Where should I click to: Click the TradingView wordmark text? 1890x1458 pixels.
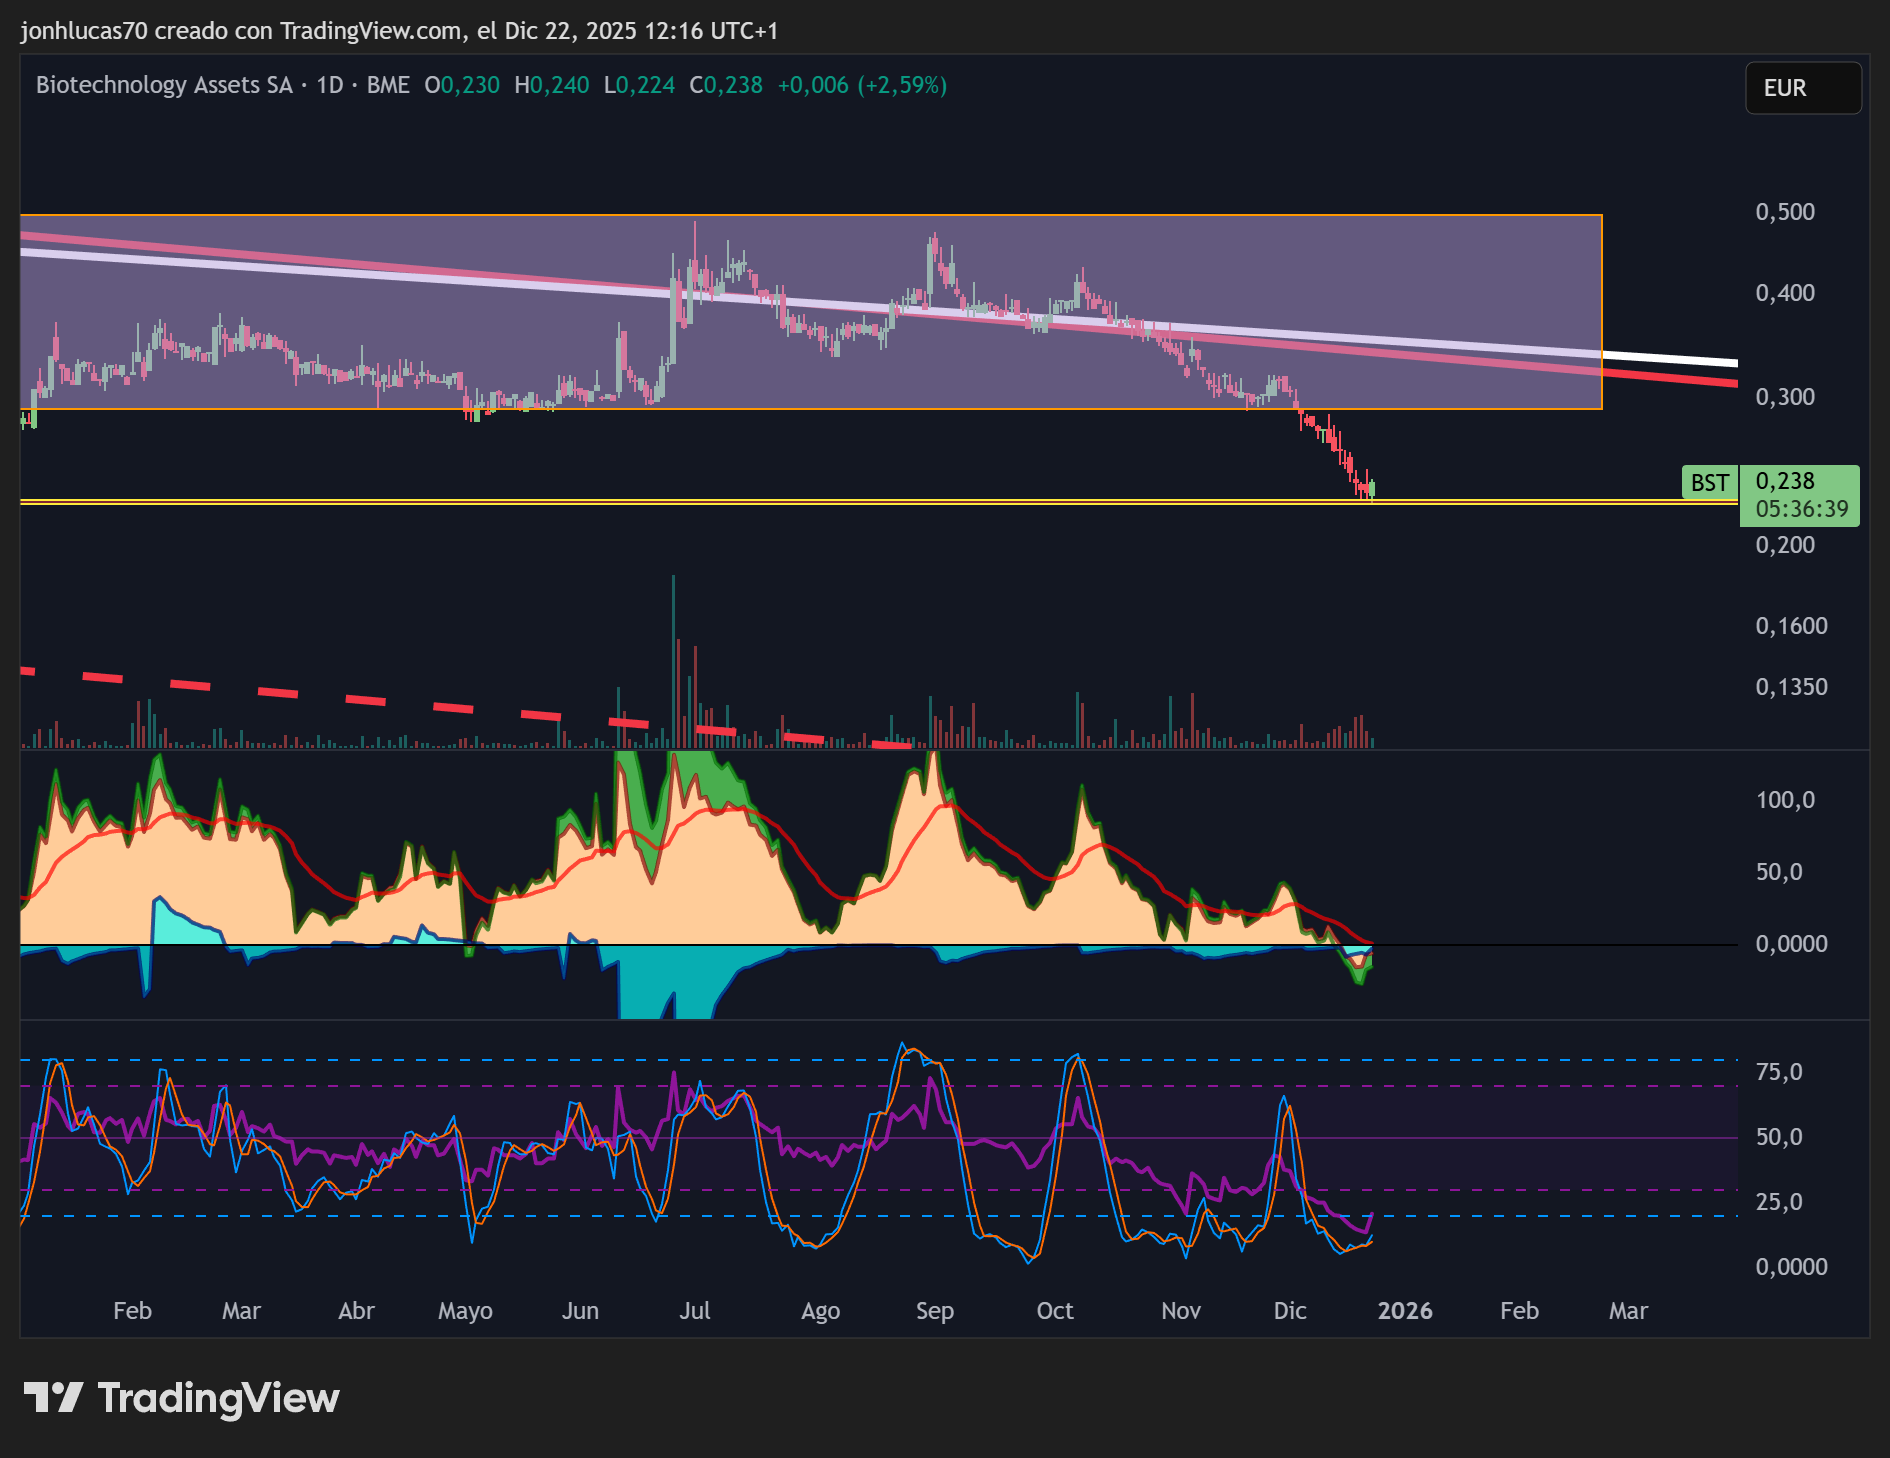coord(218,1397)
